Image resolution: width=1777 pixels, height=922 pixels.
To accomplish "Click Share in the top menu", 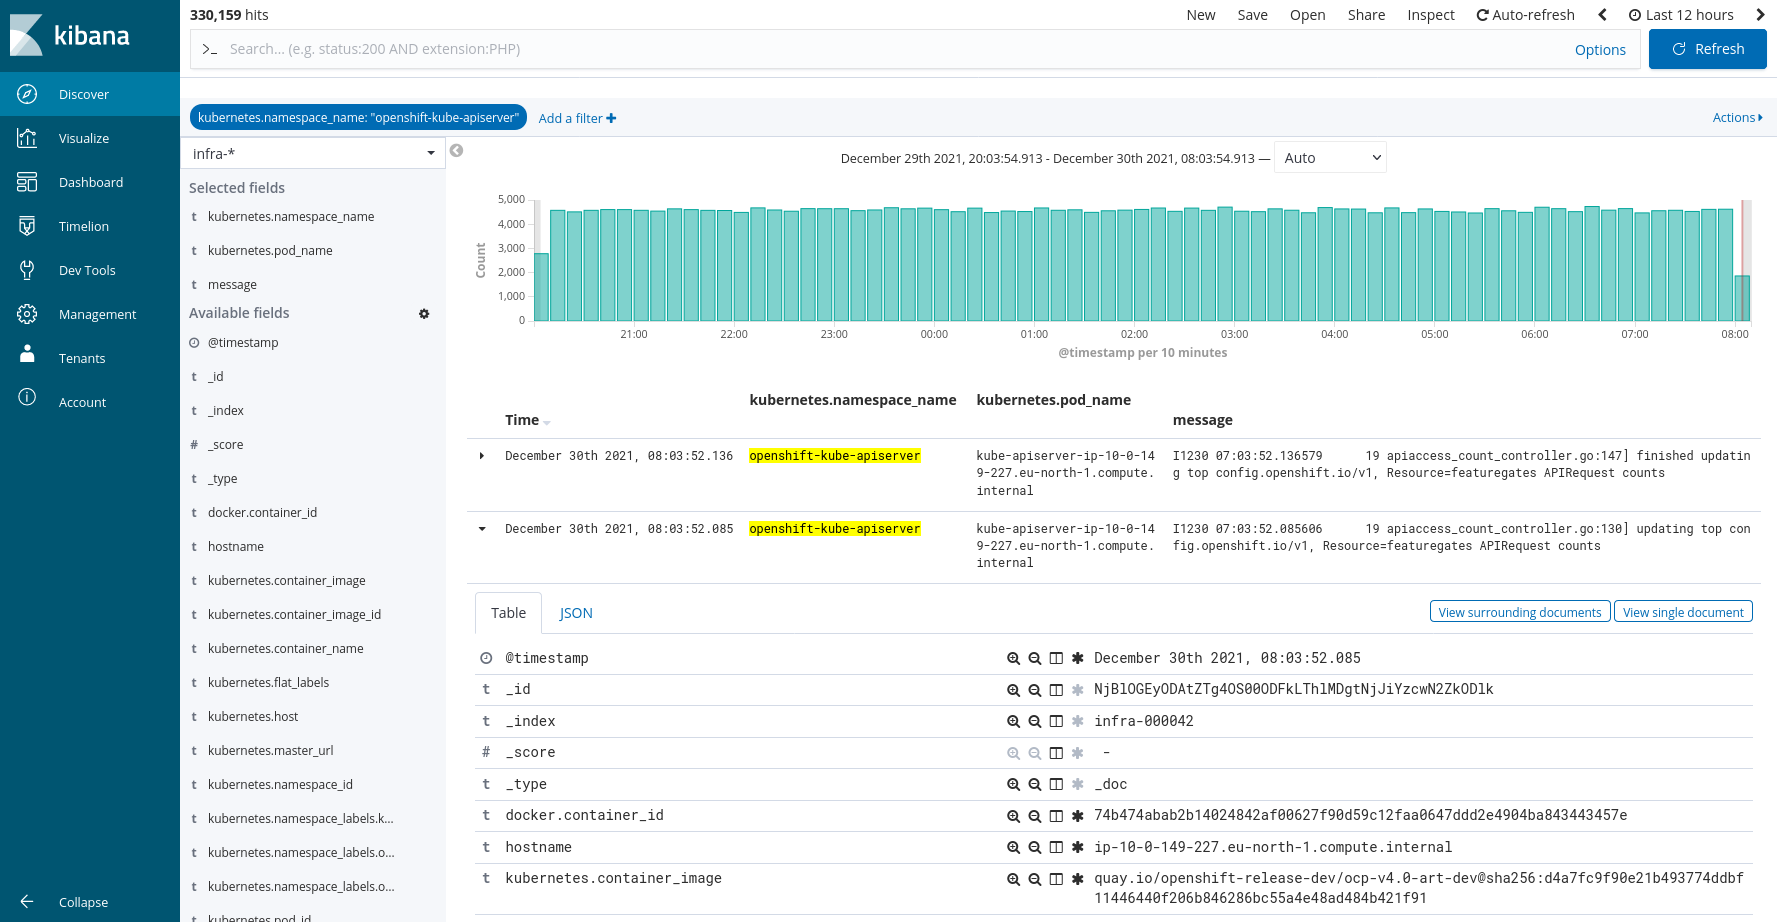I will coord(1366,15).
